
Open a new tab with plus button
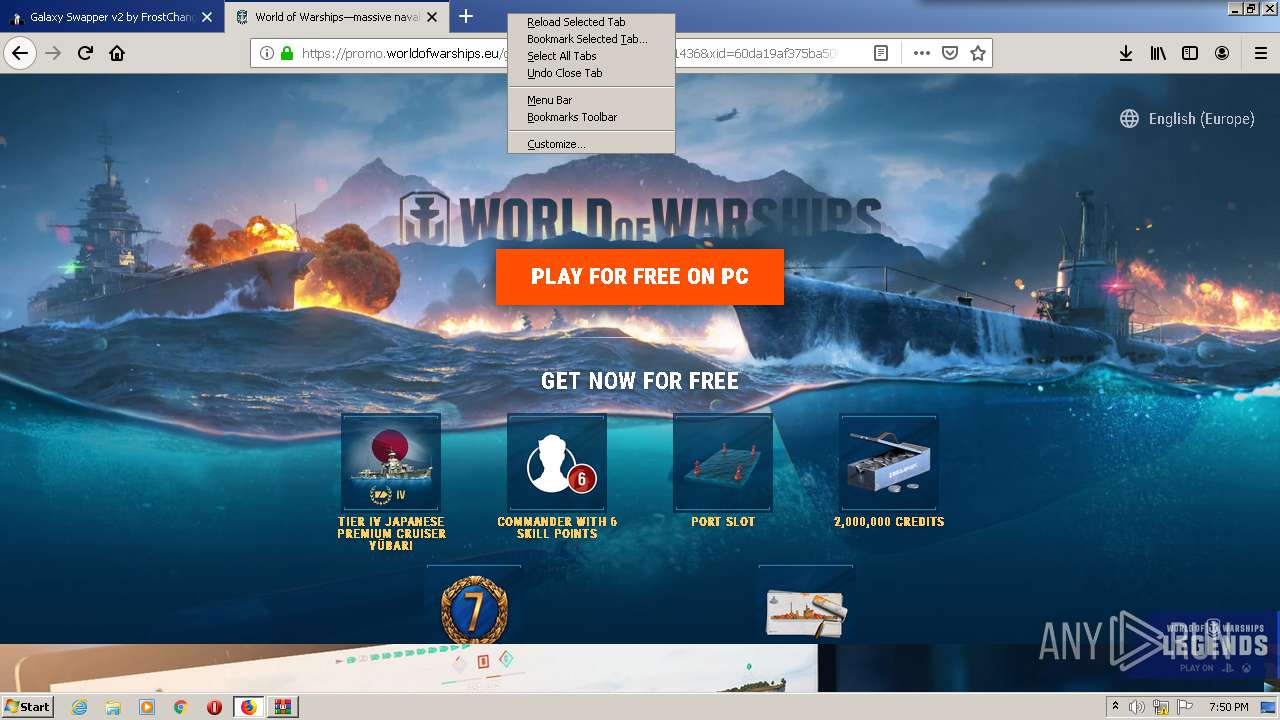(x=466, y=16)
